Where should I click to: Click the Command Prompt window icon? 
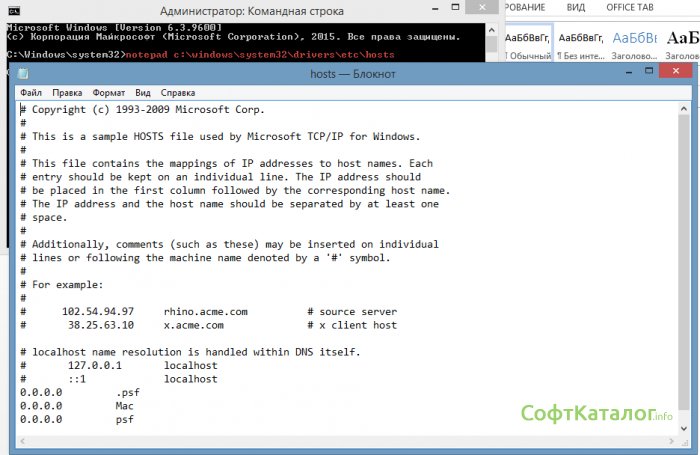pos(14,8)
